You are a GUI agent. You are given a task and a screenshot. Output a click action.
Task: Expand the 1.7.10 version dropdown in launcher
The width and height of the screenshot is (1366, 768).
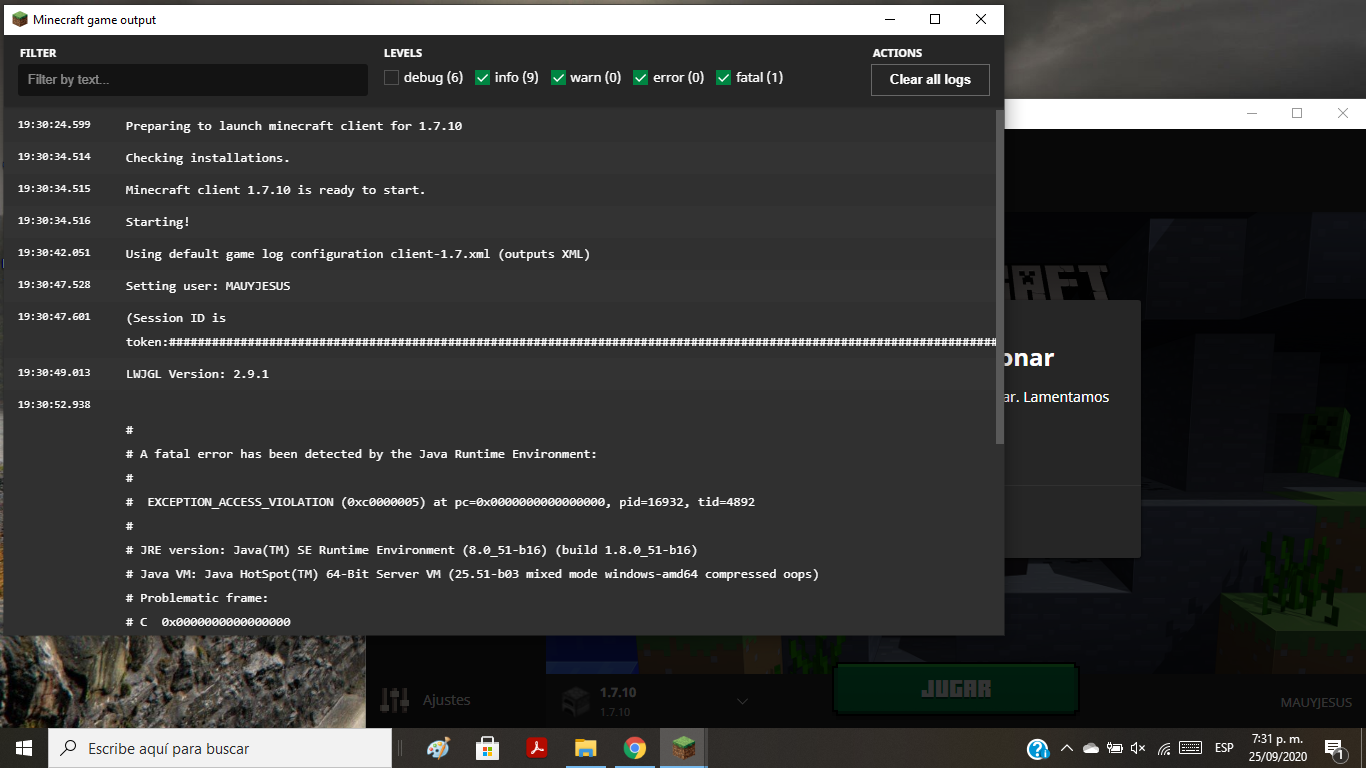742,701
